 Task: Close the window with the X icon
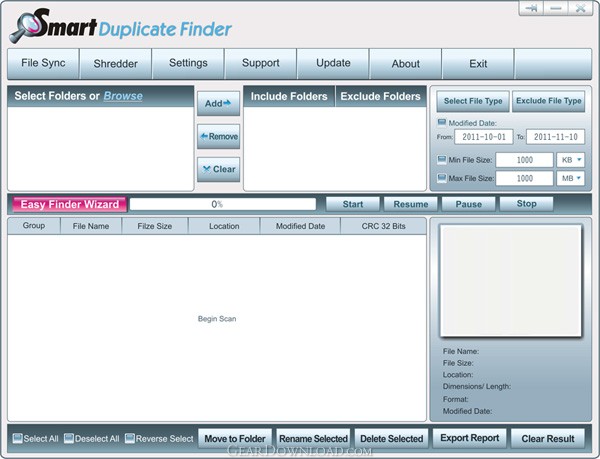coord(580,8)
